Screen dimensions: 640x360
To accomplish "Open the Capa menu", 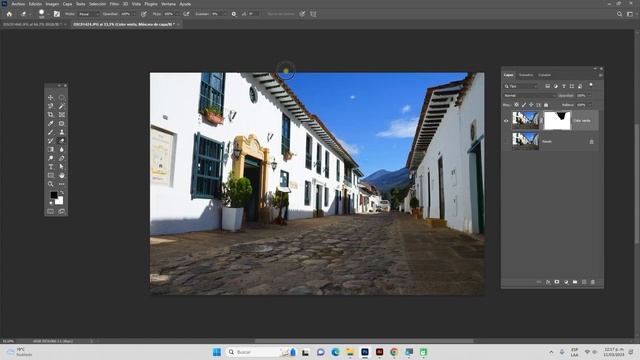I will (x=67, y=4).
